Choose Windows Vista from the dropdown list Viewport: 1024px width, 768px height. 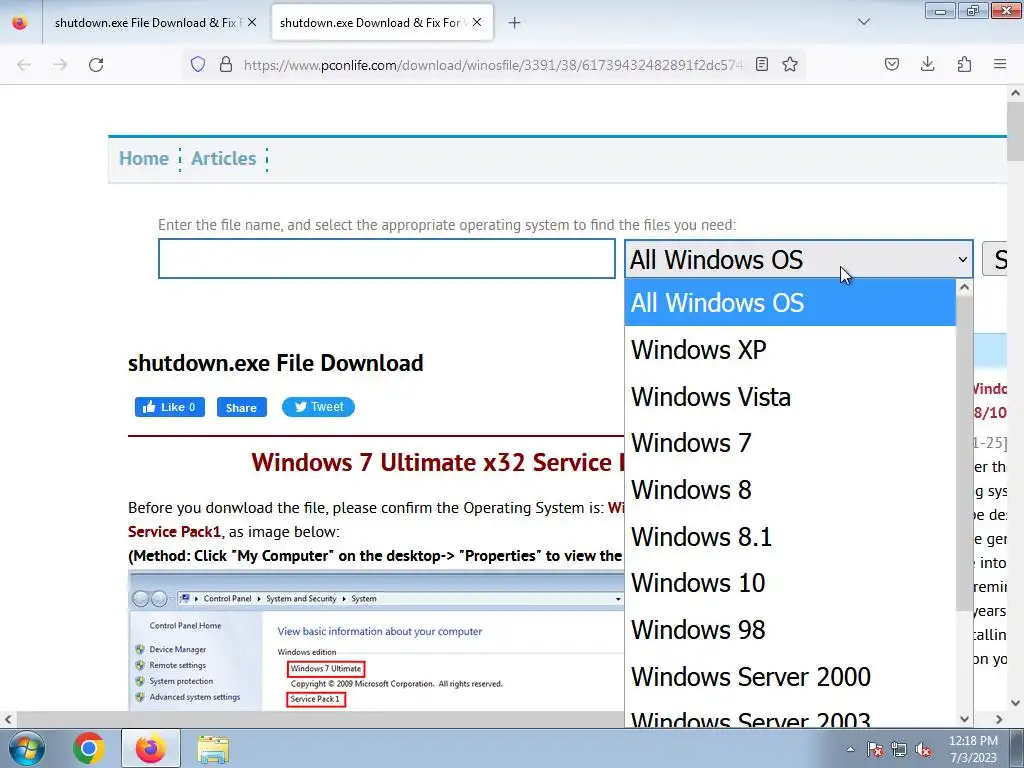790,397
